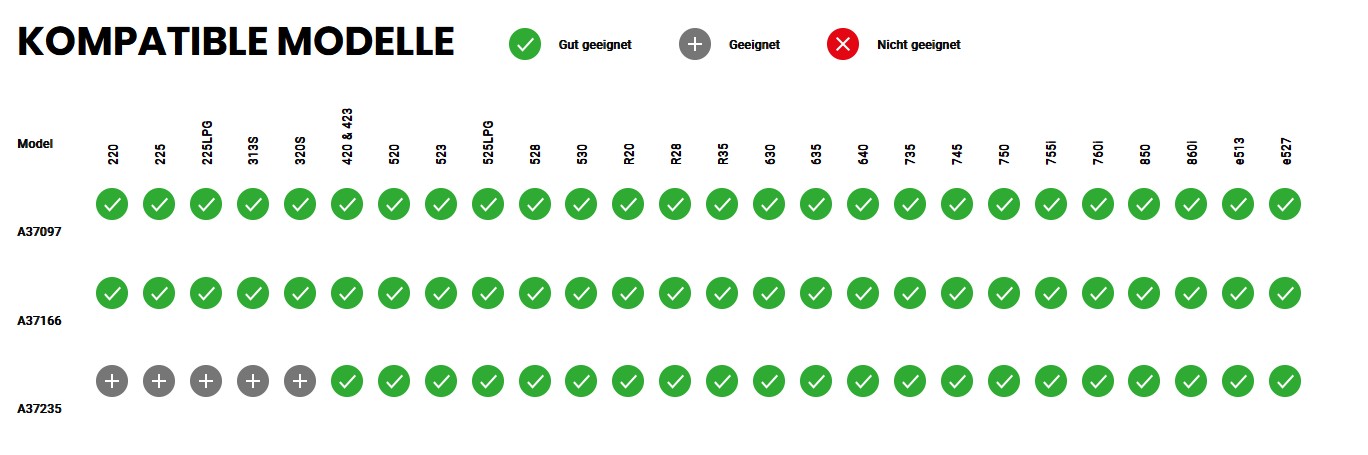Click the A37166 row label
The height and width of the screenshot is (455, 1368).
(x=40, y=320)
